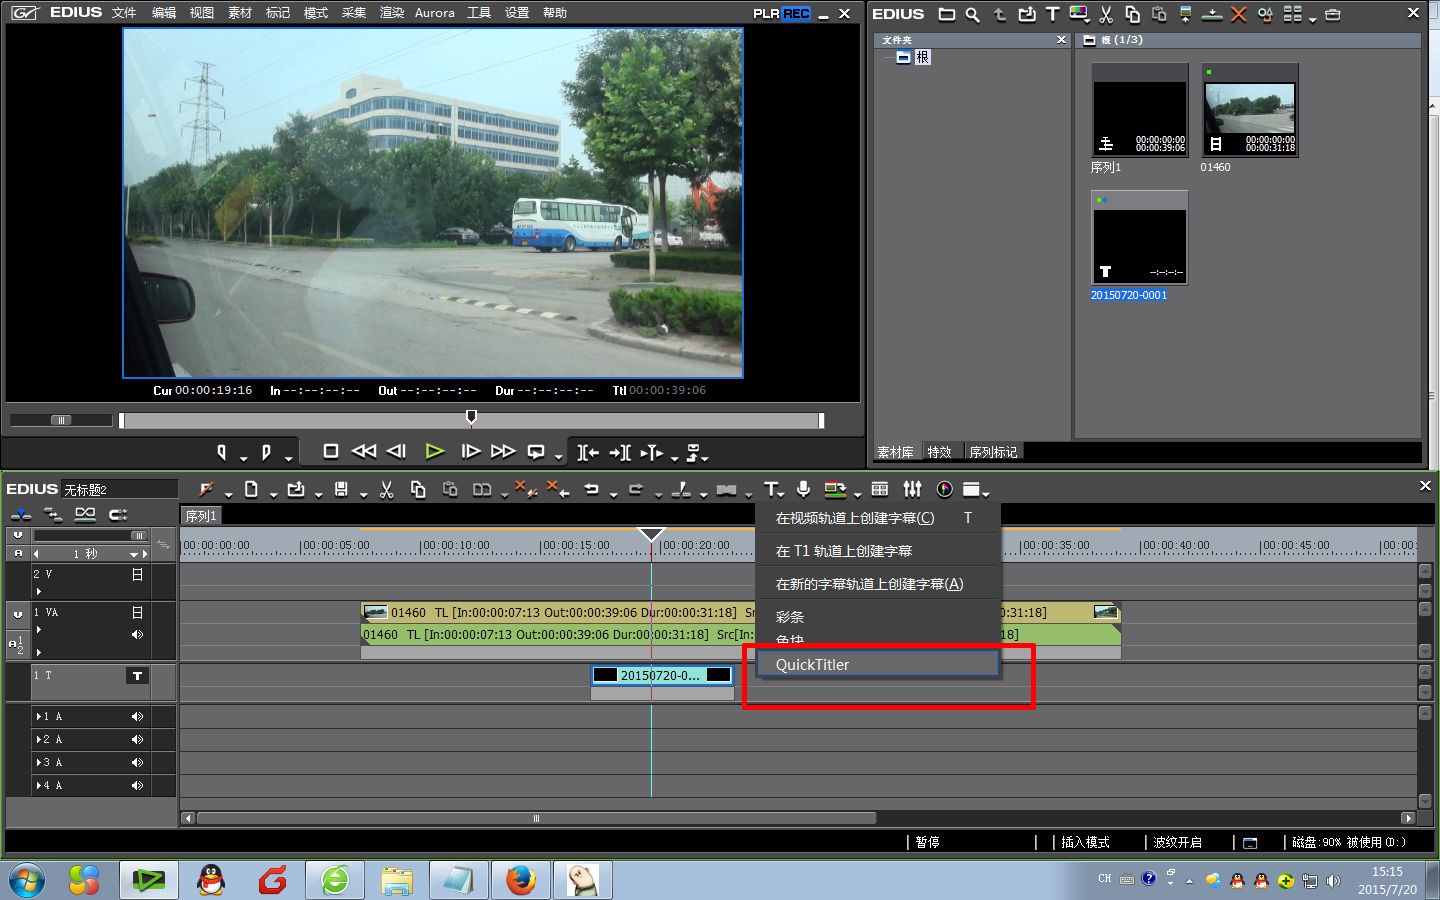Click the undo arrow icon in timeline toolbar

click(591, 489)
